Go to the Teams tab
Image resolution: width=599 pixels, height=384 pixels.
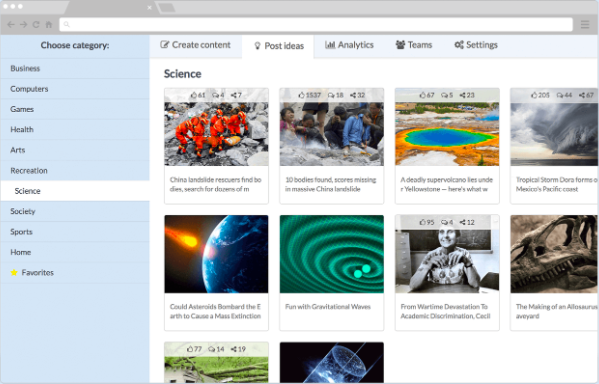pyautogui.click(x=414, y=45)
